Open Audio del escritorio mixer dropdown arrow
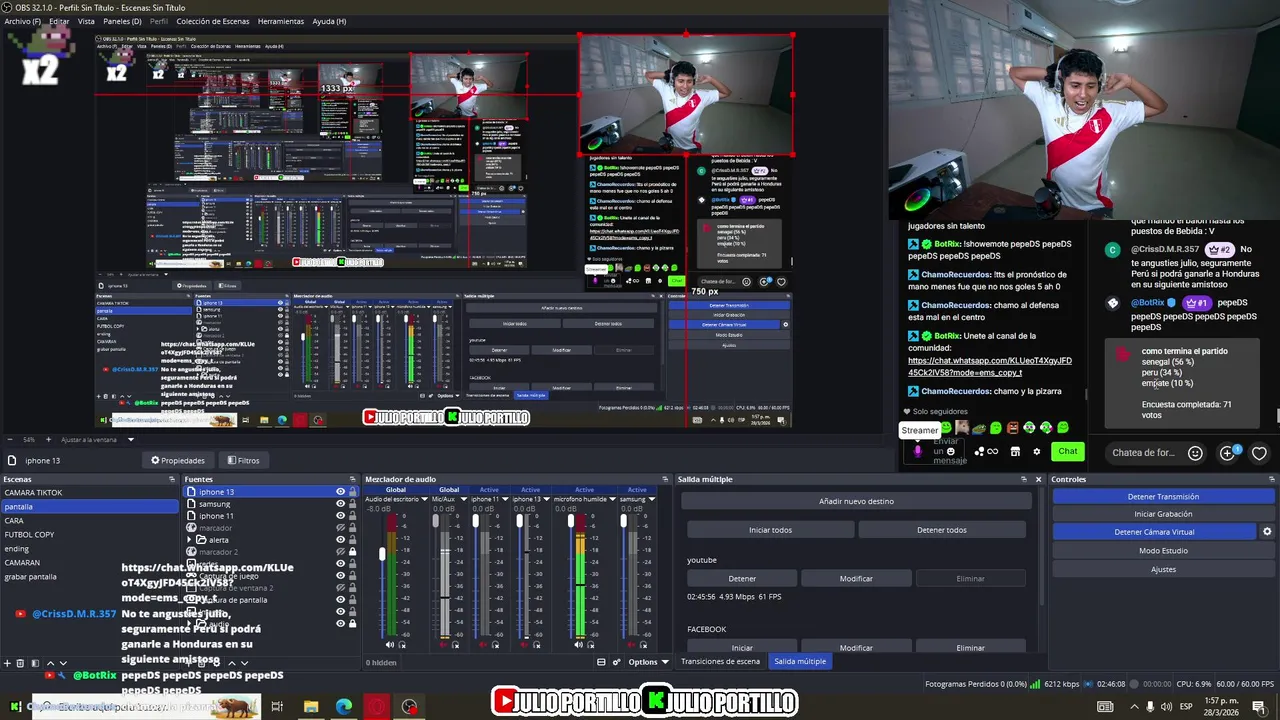The width and height of the screenshot is (1280, 720). tap(425, 499)
